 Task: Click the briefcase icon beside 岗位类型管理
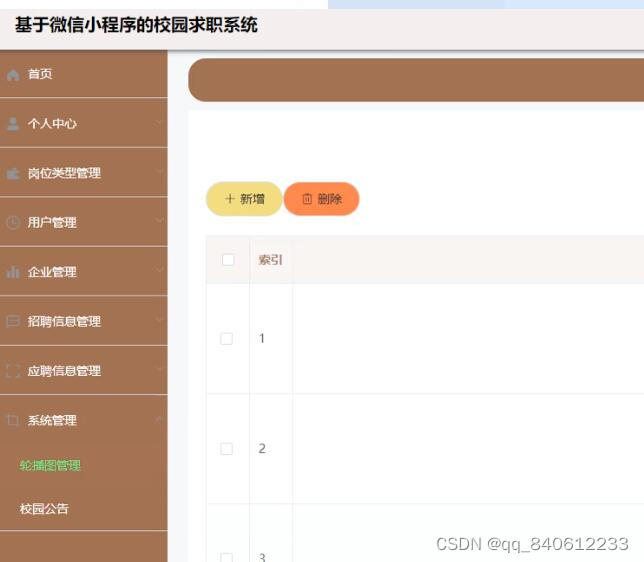13,173
